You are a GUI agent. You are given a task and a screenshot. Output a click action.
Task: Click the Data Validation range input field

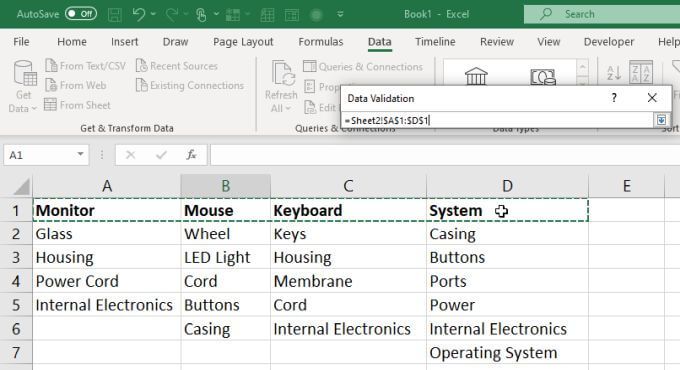pyautogui.click(x=497, y=120)
